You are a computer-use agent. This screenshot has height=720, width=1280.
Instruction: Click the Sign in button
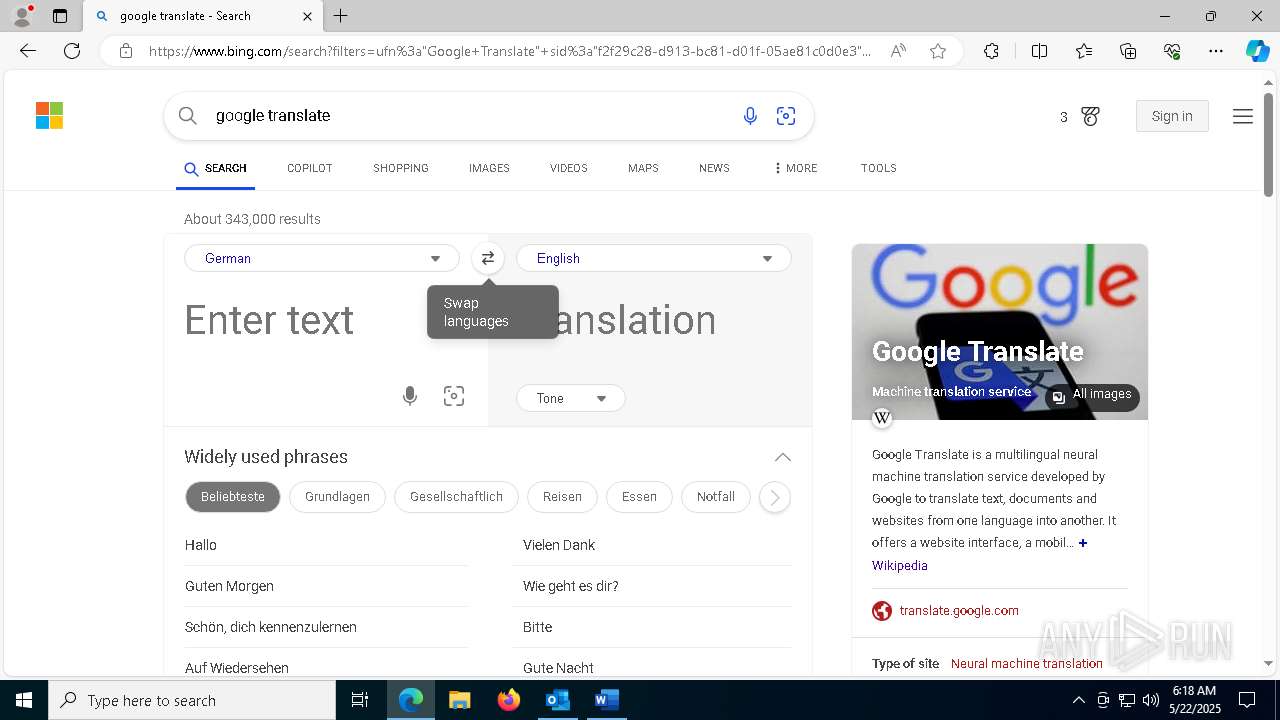pos(1172,116)
